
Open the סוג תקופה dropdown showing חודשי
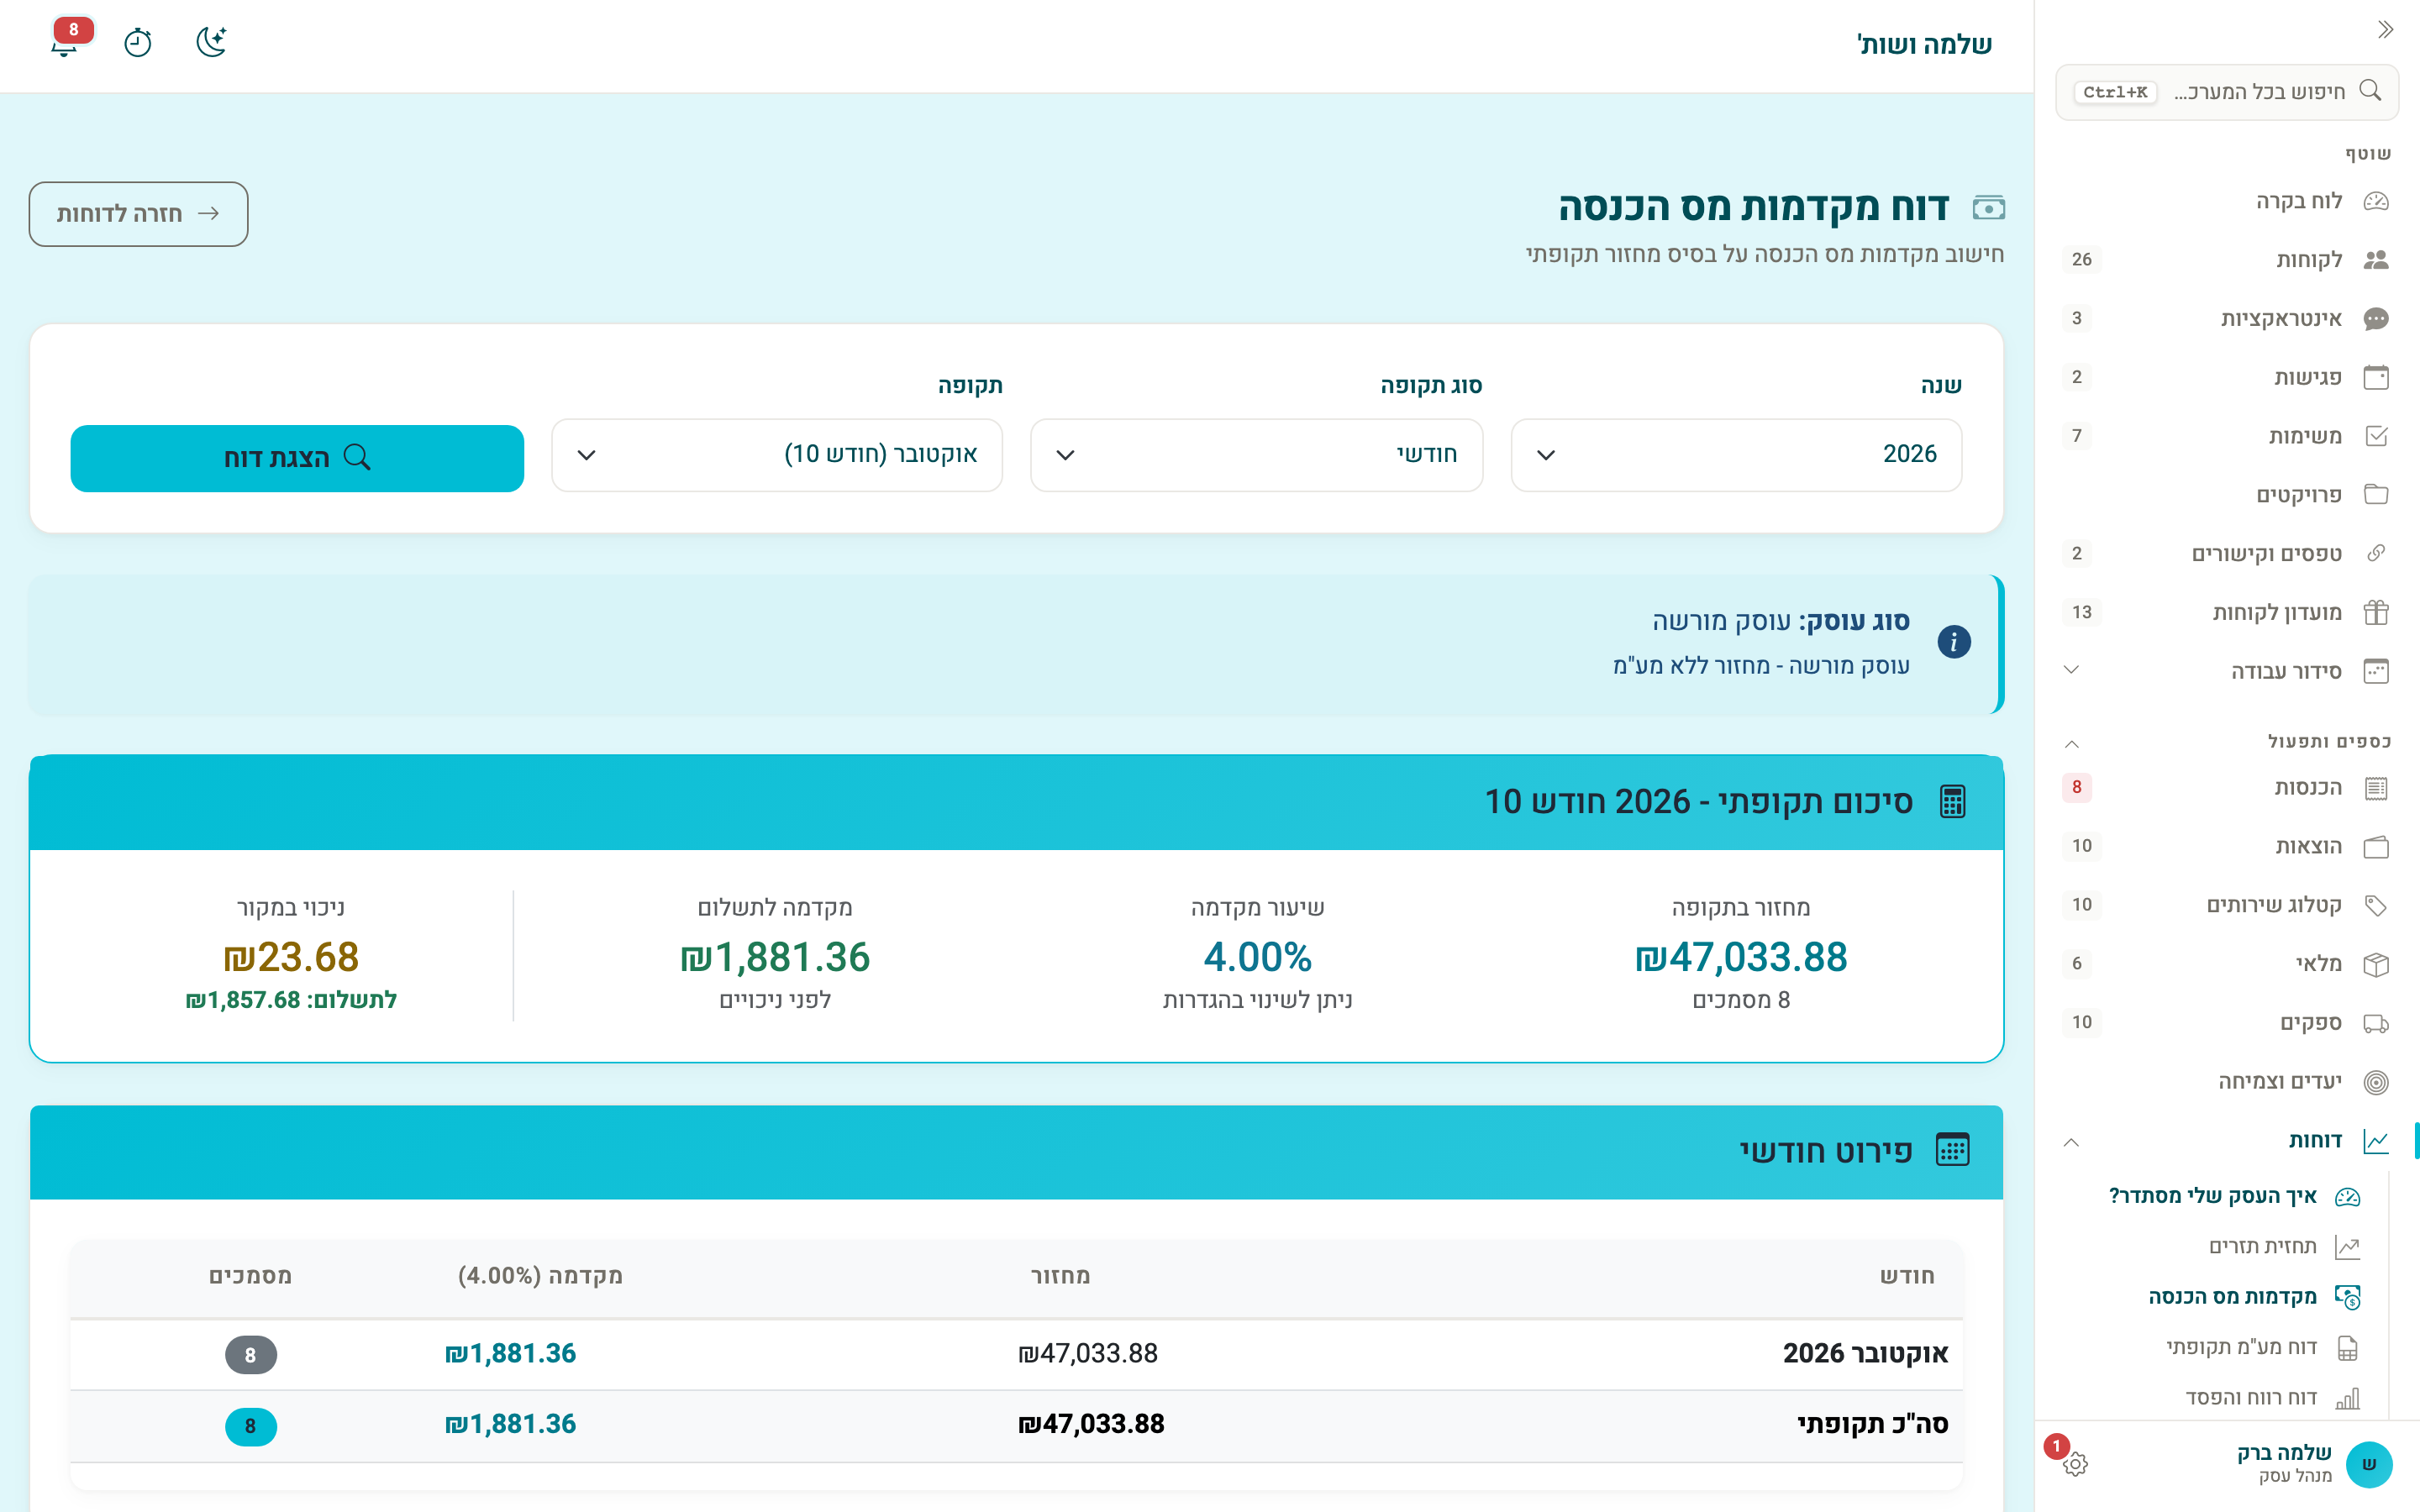click(x=1256, y=455)
